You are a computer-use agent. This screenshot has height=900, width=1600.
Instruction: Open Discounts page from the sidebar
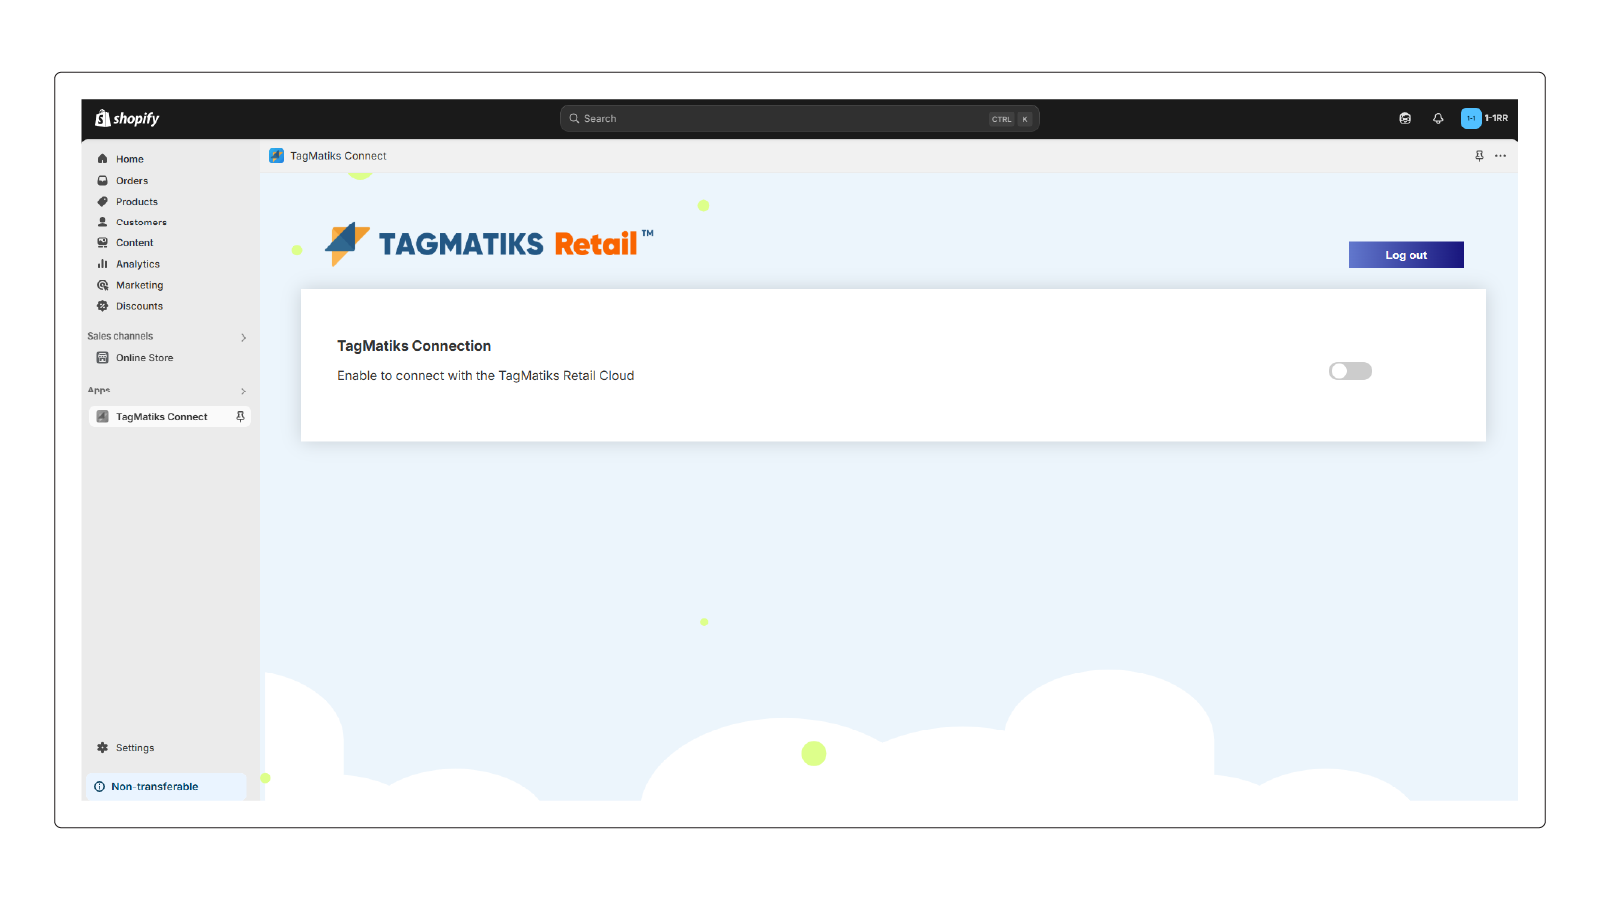click(x=139, y=306)
